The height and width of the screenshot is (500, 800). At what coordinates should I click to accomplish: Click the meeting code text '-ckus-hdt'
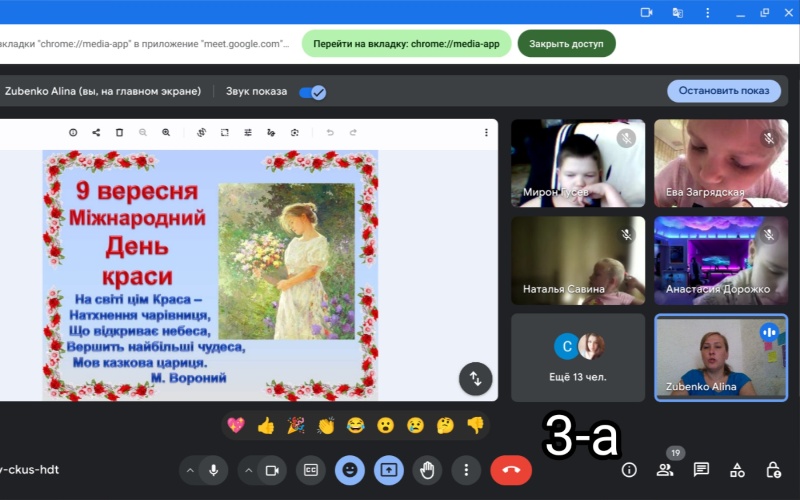click(x=30, y=470)
